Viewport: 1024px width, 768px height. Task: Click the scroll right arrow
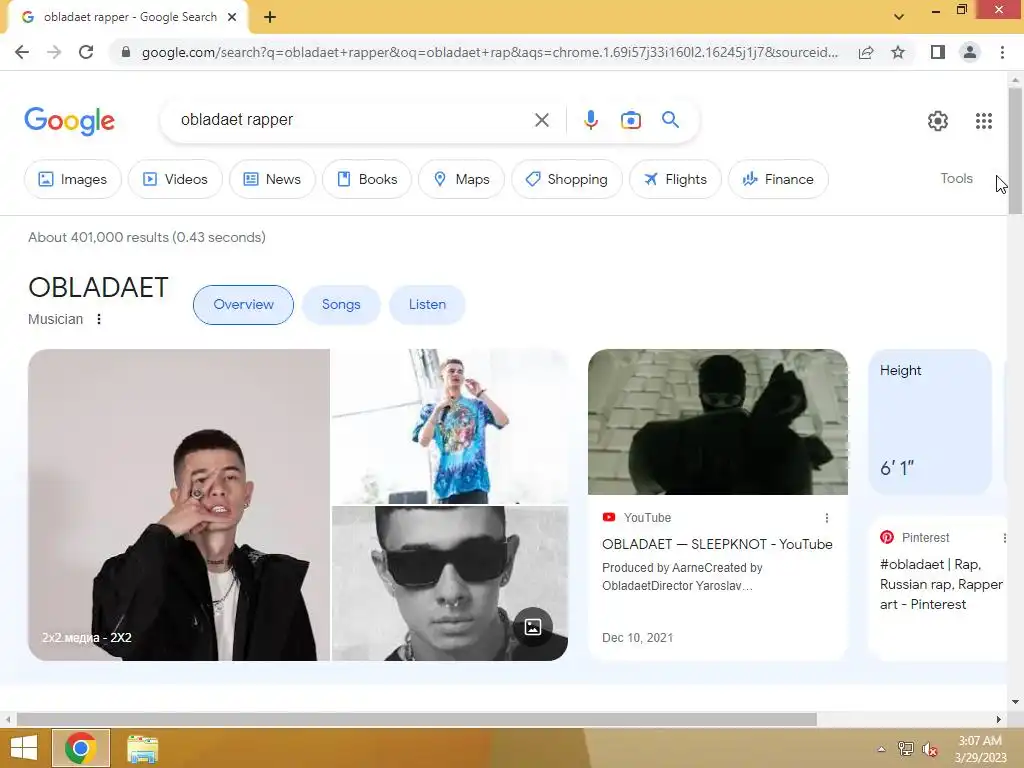[999, 719]
